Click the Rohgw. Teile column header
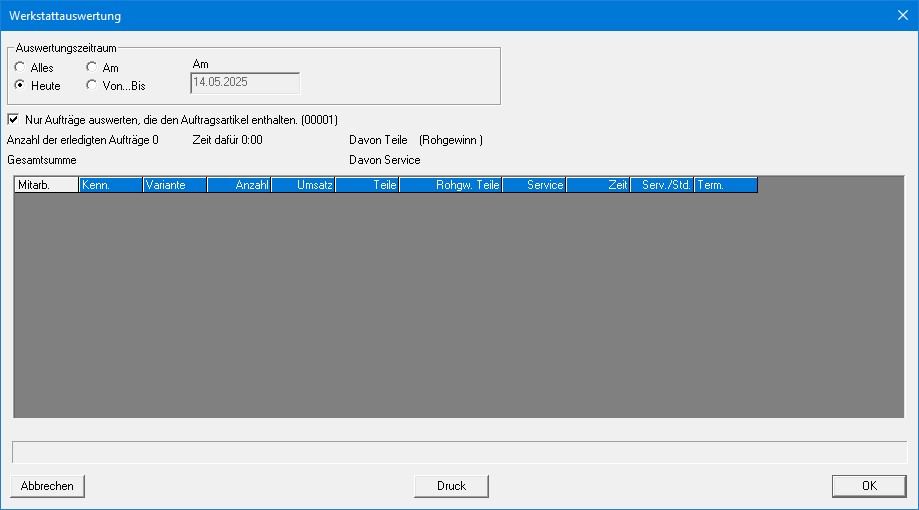Image resolution: width=919 pixels, height=510 pixels. 450,185
